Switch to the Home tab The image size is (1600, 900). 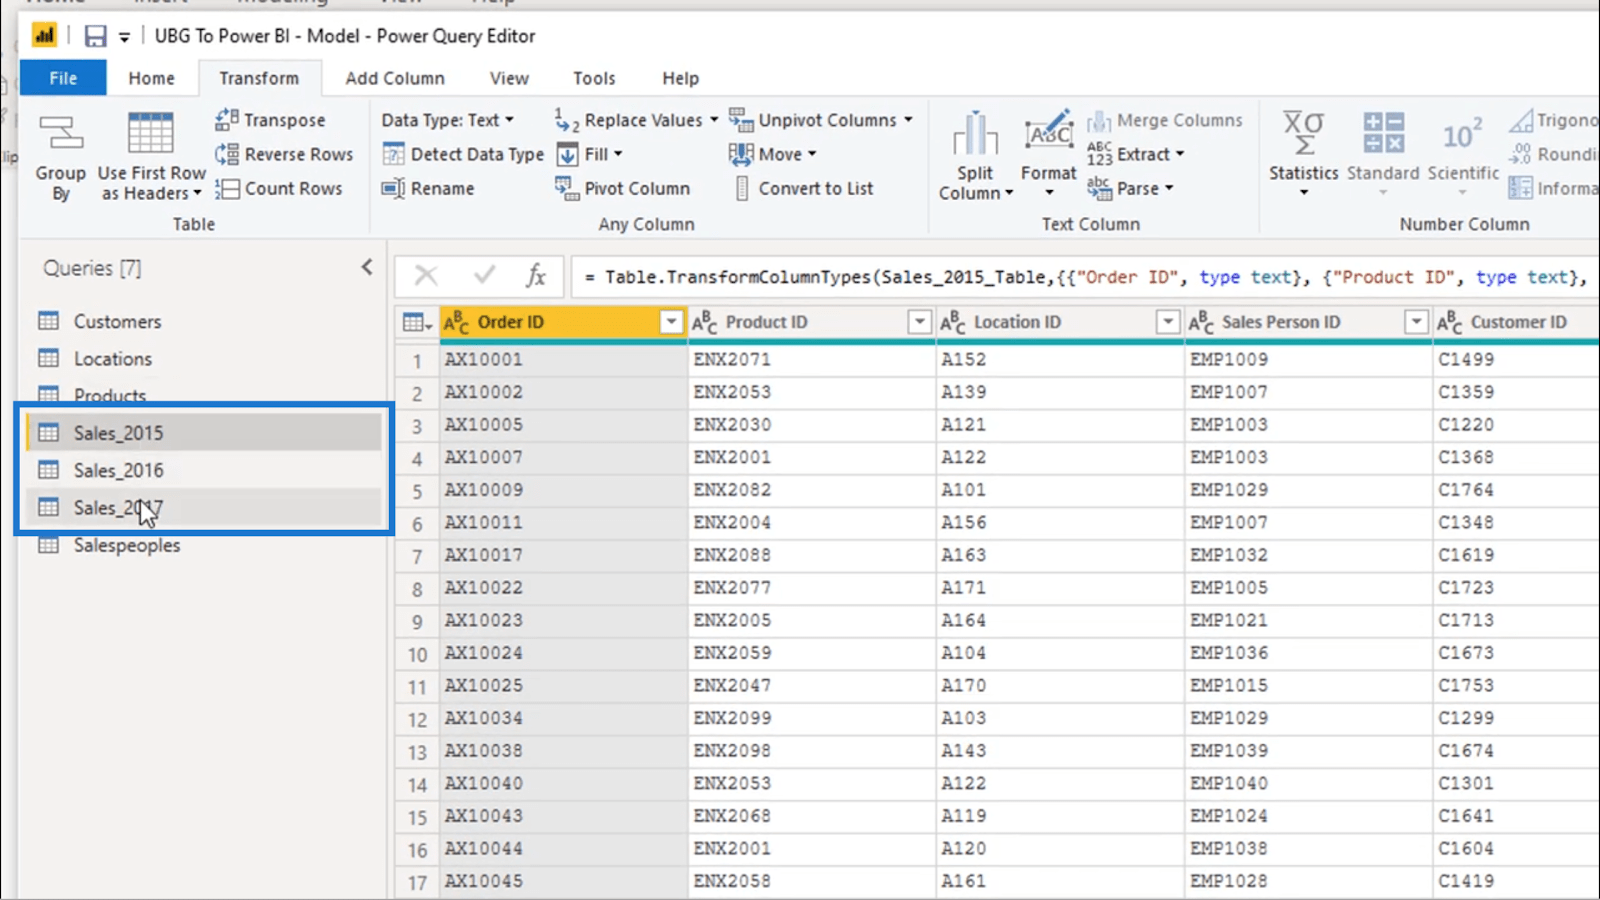[x=151, y=78]
